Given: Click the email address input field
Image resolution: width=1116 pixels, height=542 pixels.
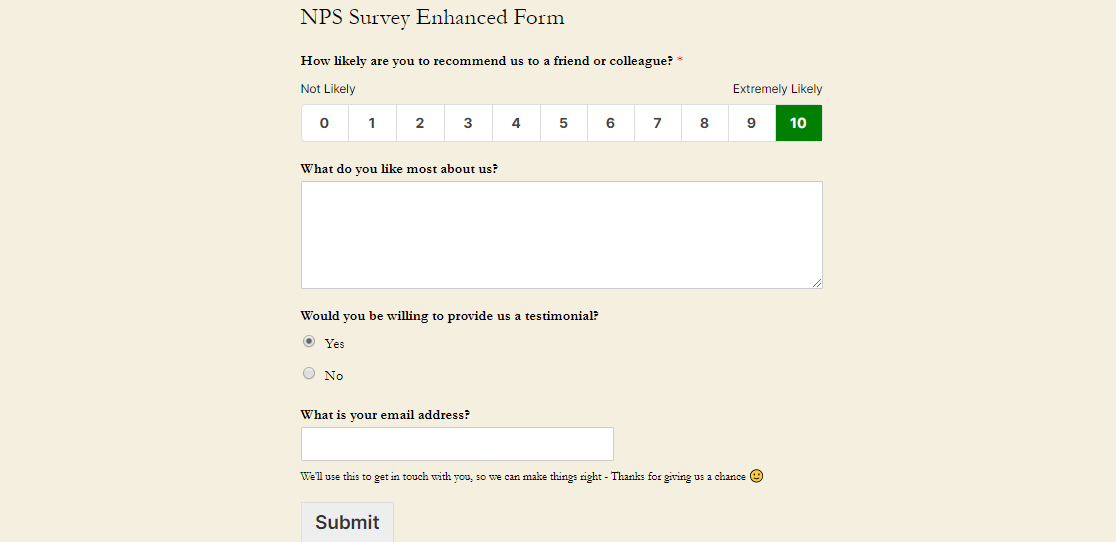Looking at the screenshot, I should tap(457, 444).
